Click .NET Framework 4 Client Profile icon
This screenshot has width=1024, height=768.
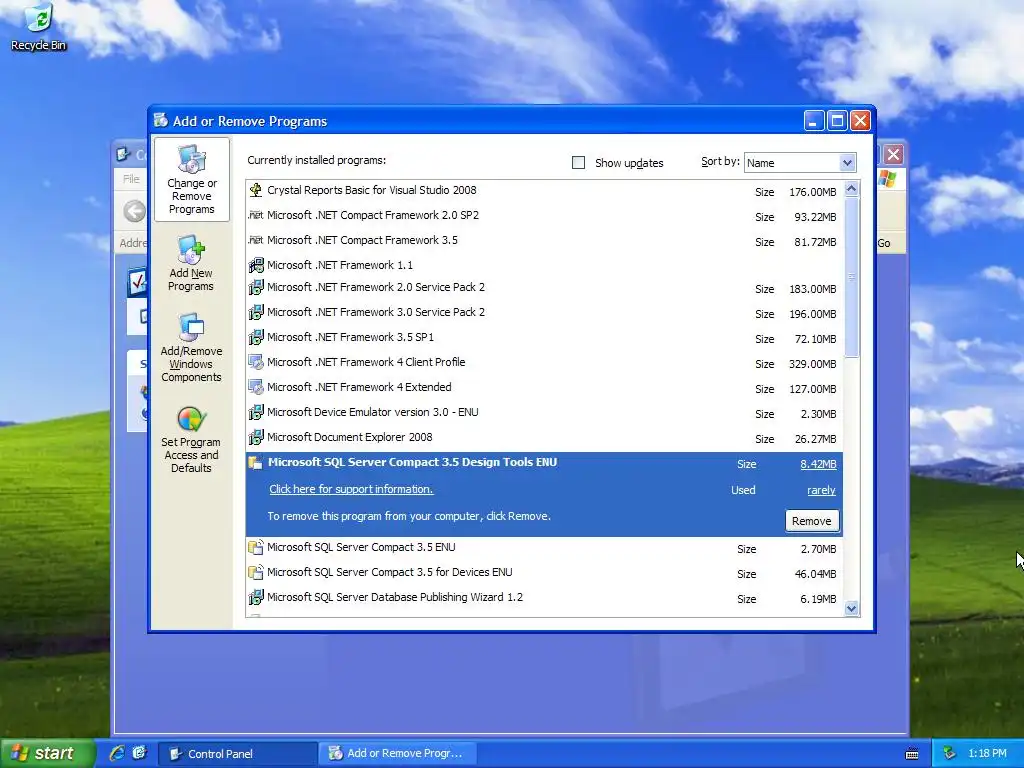click(x=256, y=362)
